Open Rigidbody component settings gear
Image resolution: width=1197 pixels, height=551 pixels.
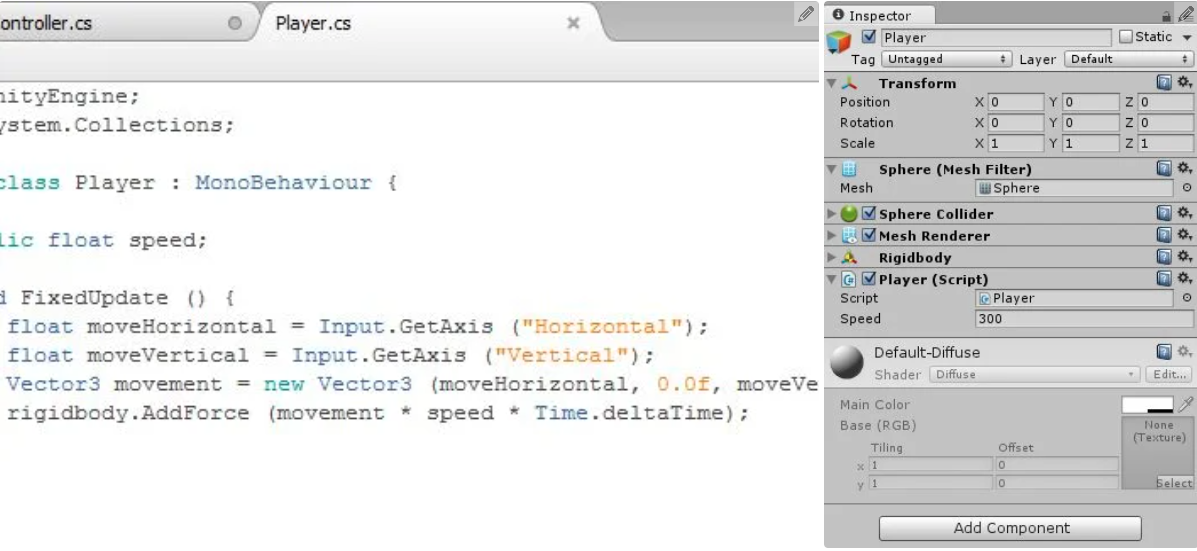pyautogui.click(x=1185, y=257)
